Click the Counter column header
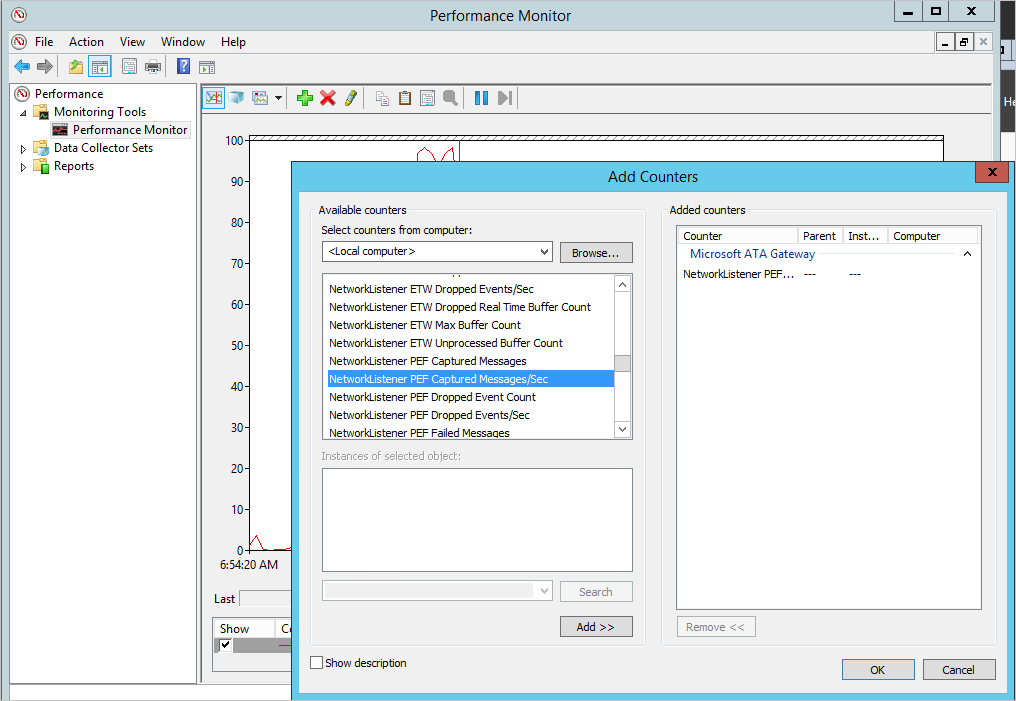This screenshot has width=1016, height=701. tap(737, 236)
